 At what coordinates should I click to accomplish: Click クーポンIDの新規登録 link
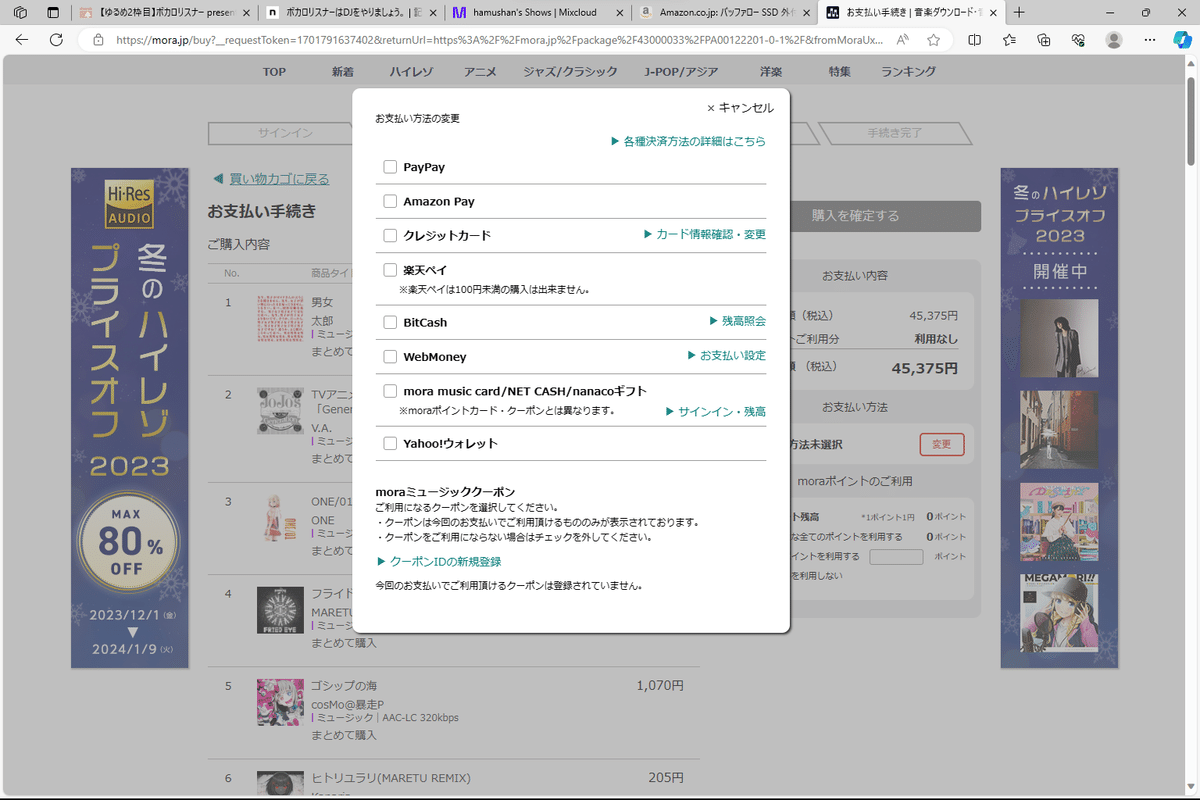(439, 563)
